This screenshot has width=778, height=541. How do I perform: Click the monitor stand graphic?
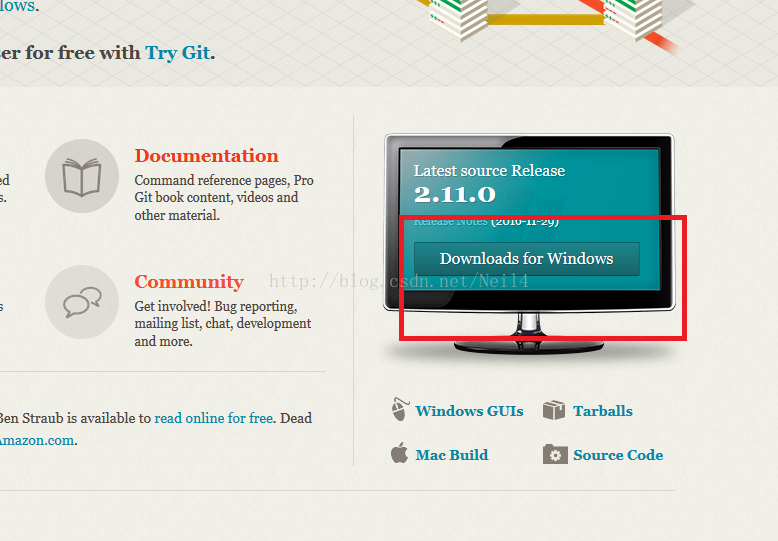pyautogui.click(x=529, y=333)
